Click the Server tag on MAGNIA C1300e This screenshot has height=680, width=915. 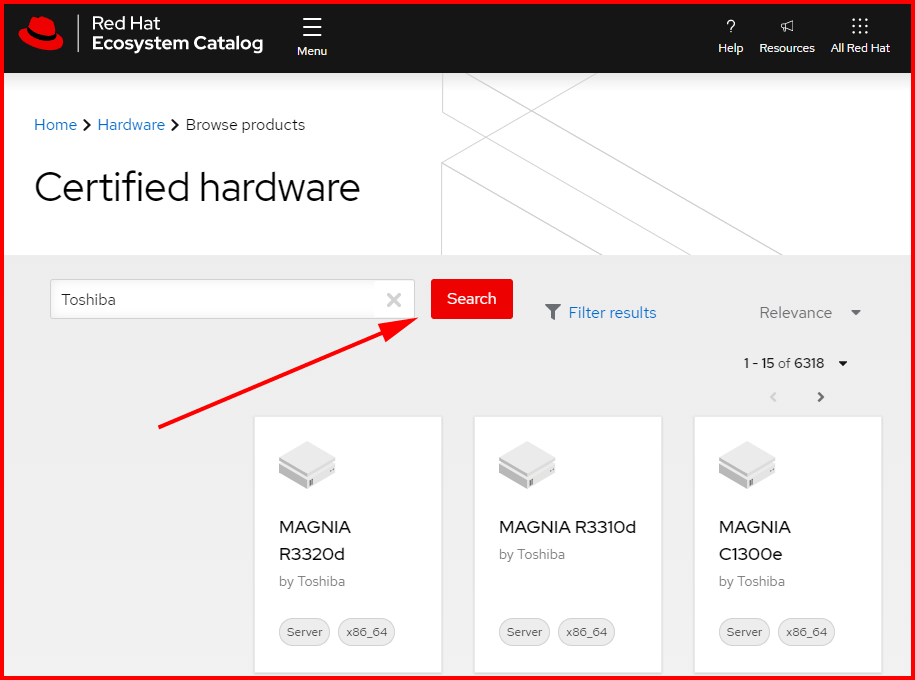pyautogui.click(x=745, y=632)
